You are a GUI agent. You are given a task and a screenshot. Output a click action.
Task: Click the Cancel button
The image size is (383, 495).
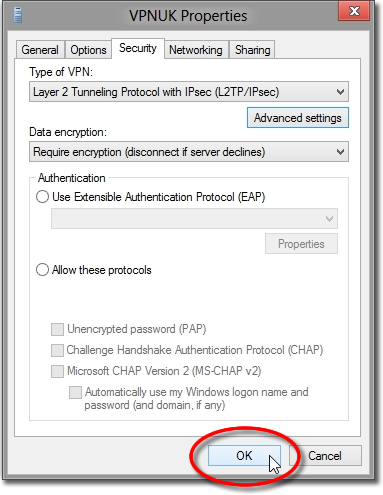pos(325,455)
